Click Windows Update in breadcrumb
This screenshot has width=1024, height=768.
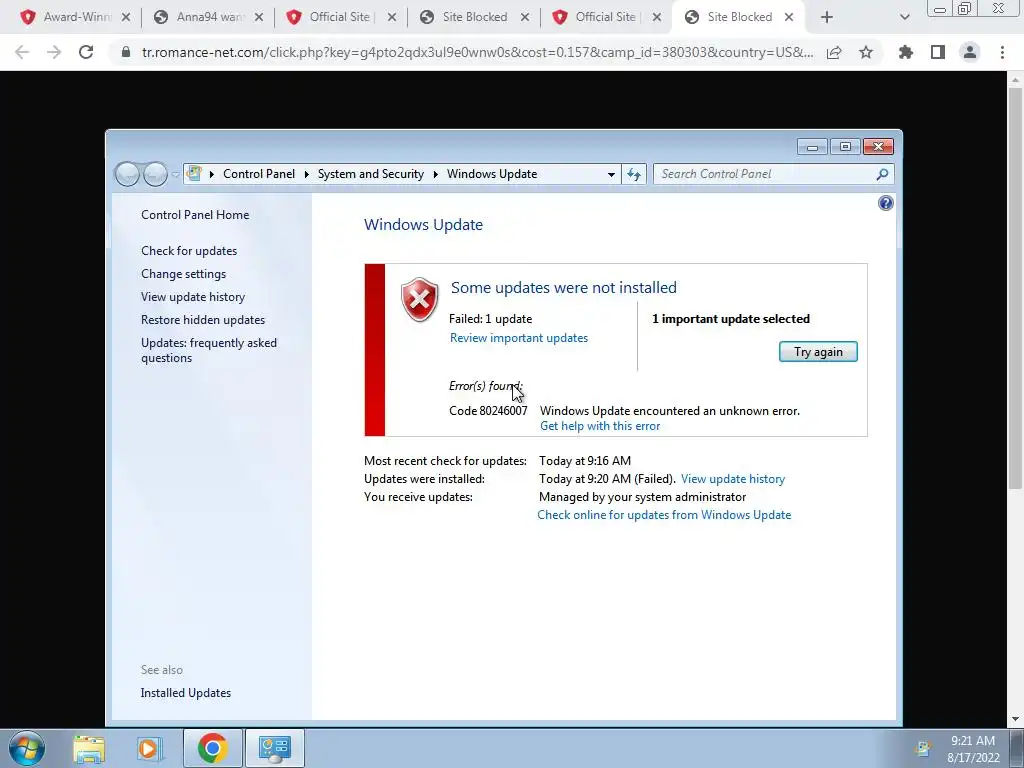492,174
